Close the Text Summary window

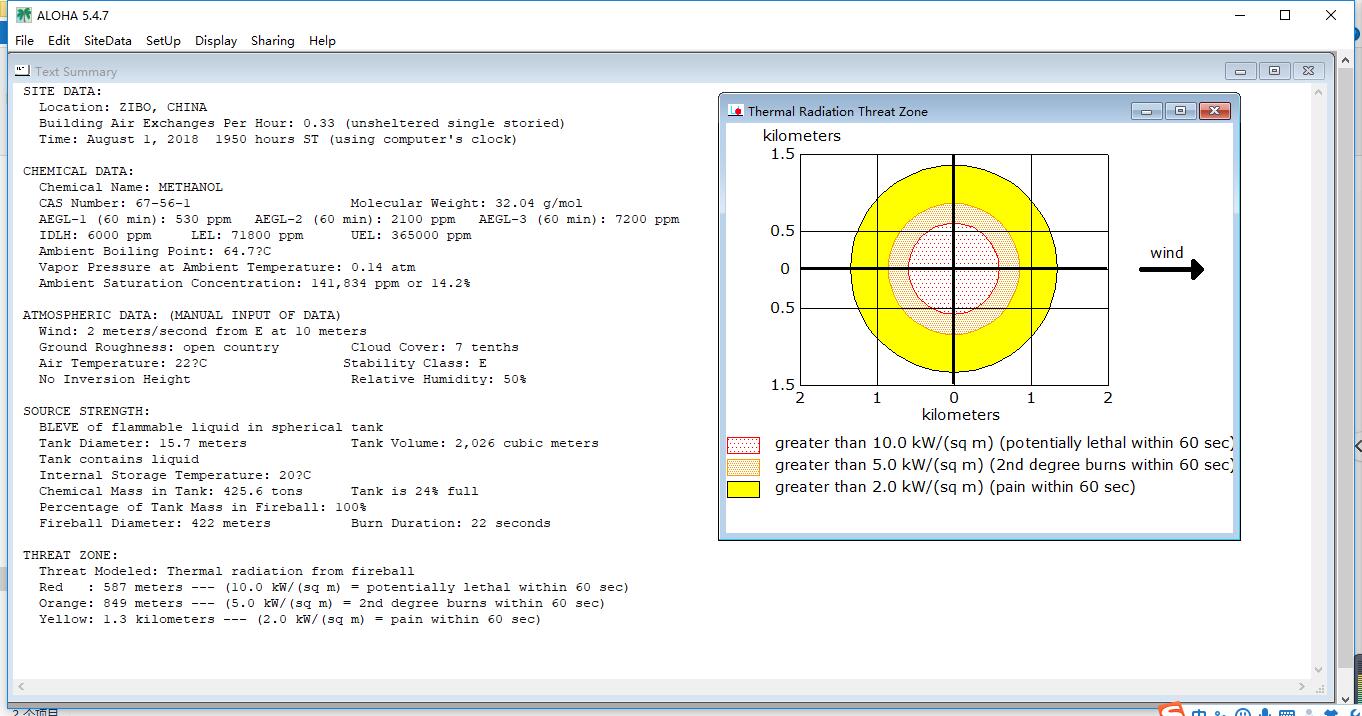(1308, 71)
